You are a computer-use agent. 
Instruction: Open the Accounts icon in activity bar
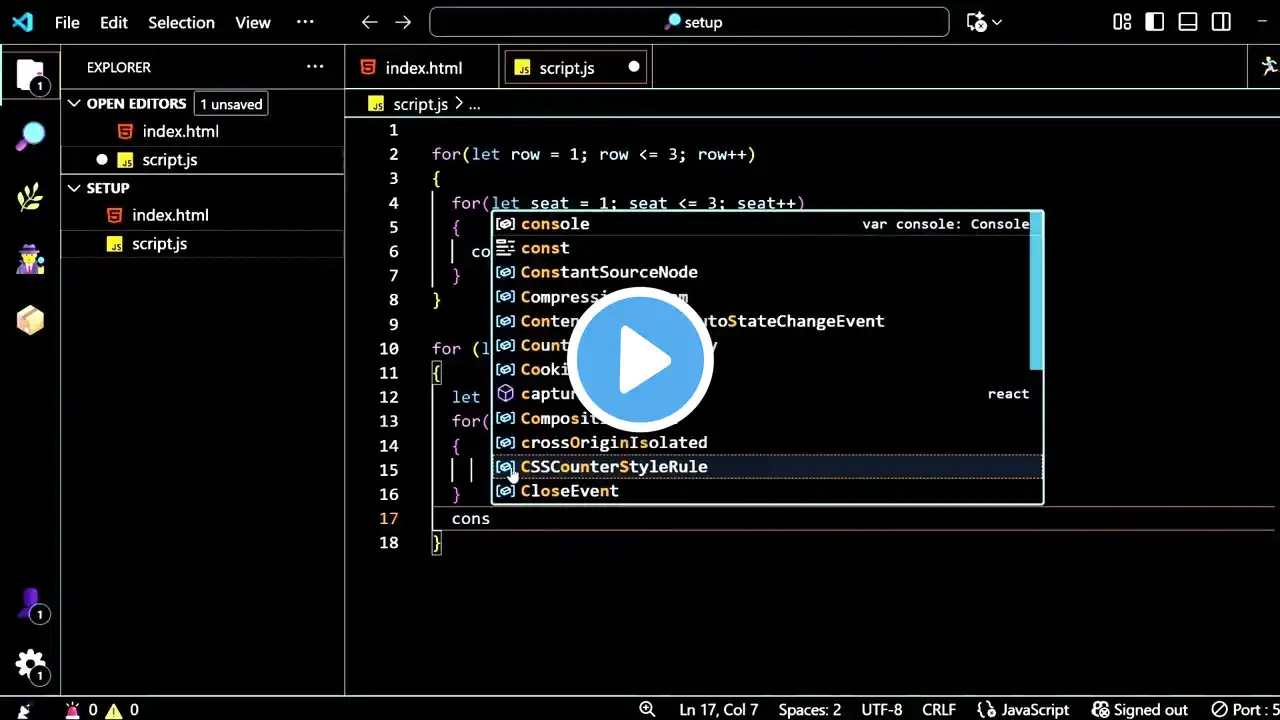[x=30, y=603]
